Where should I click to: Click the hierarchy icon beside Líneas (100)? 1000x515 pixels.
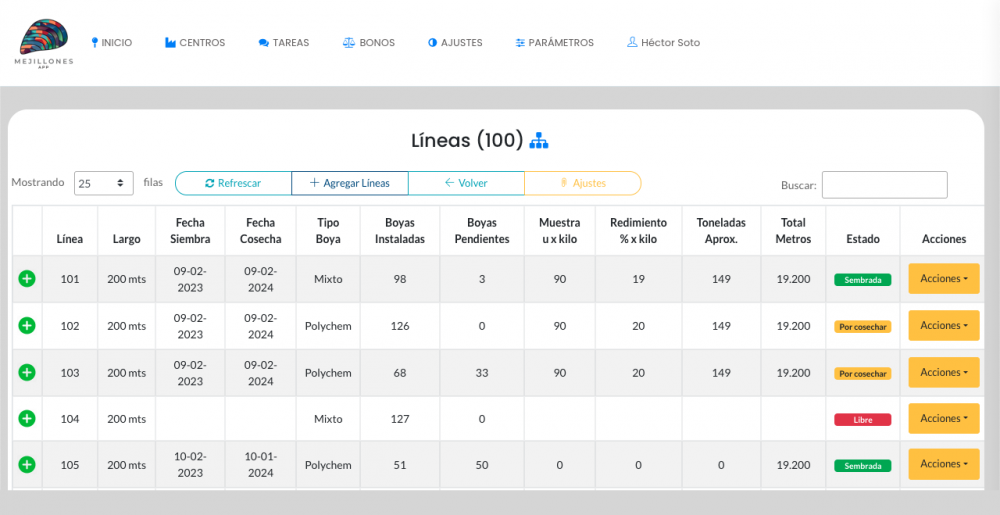pos(539,140)
